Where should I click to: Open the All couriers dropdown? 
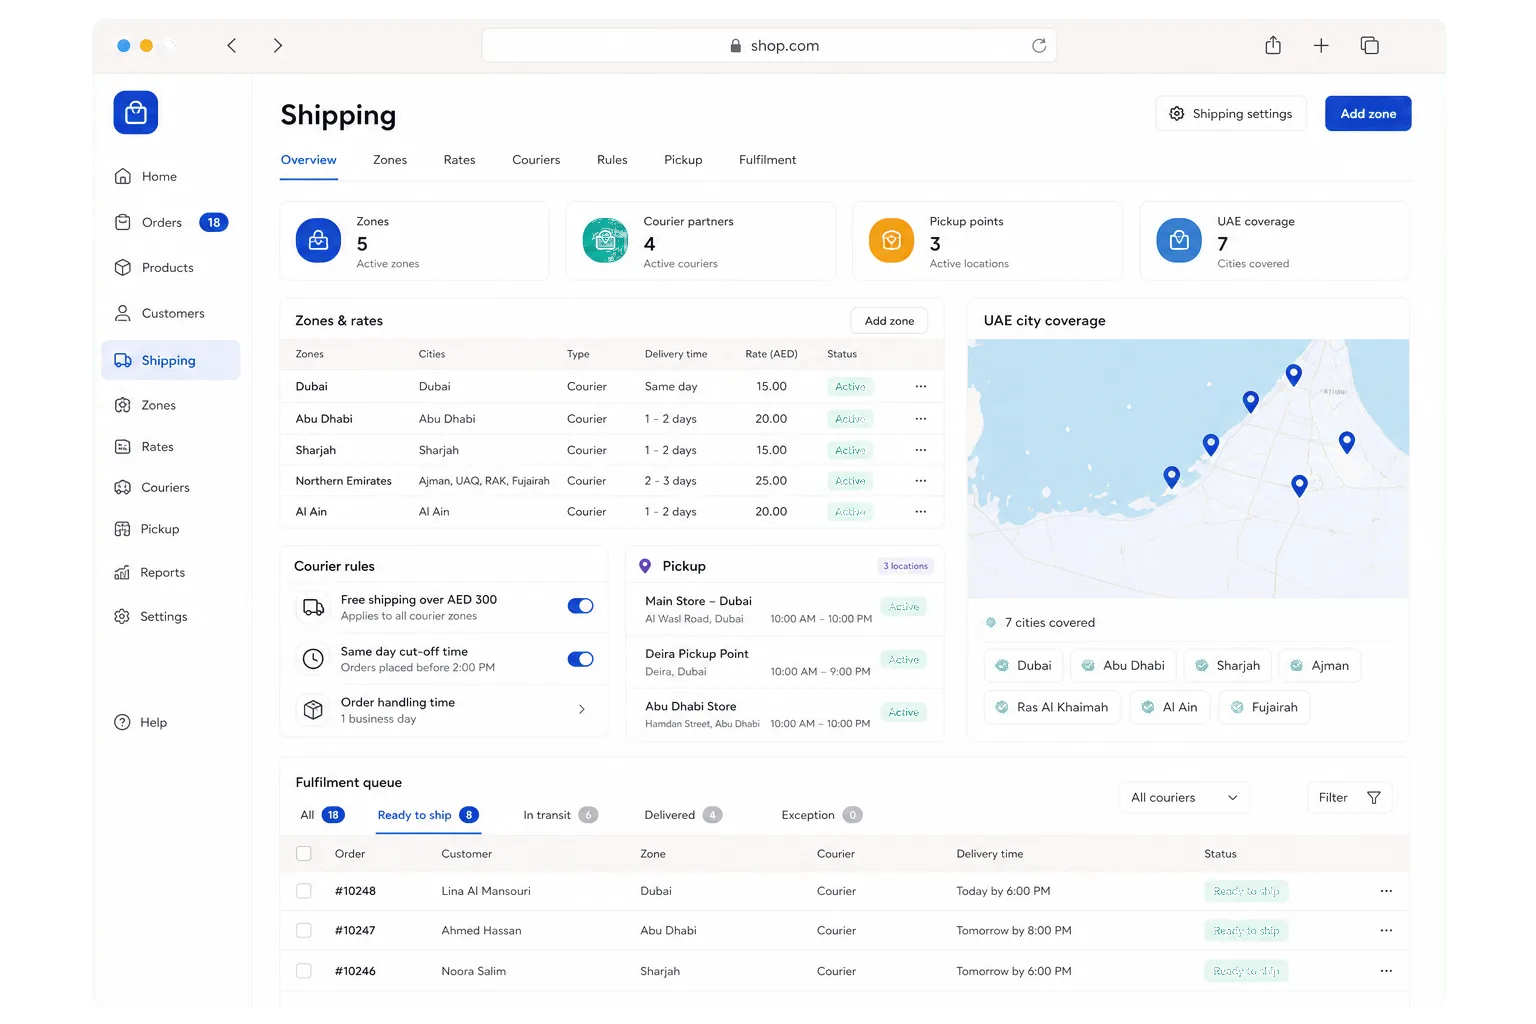pos(1184,798)
